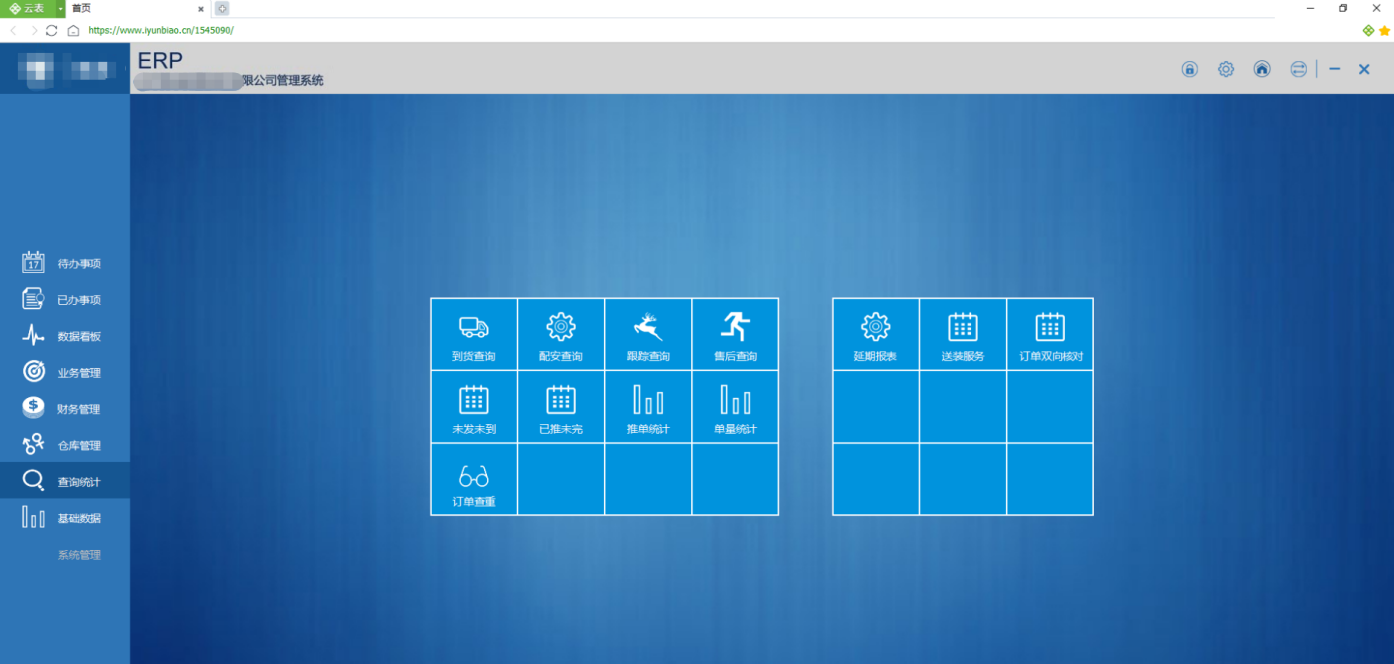Viewport: 1394px width, 664px height.
Task: Open the 订单双向核对 calendar tile
Action: pyautogui.click(x=1050, y=334)
